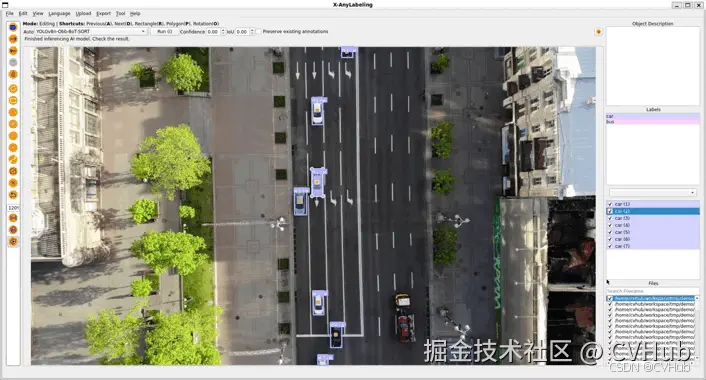
Task: Click the boxed black car near the stop line
Action: [x=336, y=335]
